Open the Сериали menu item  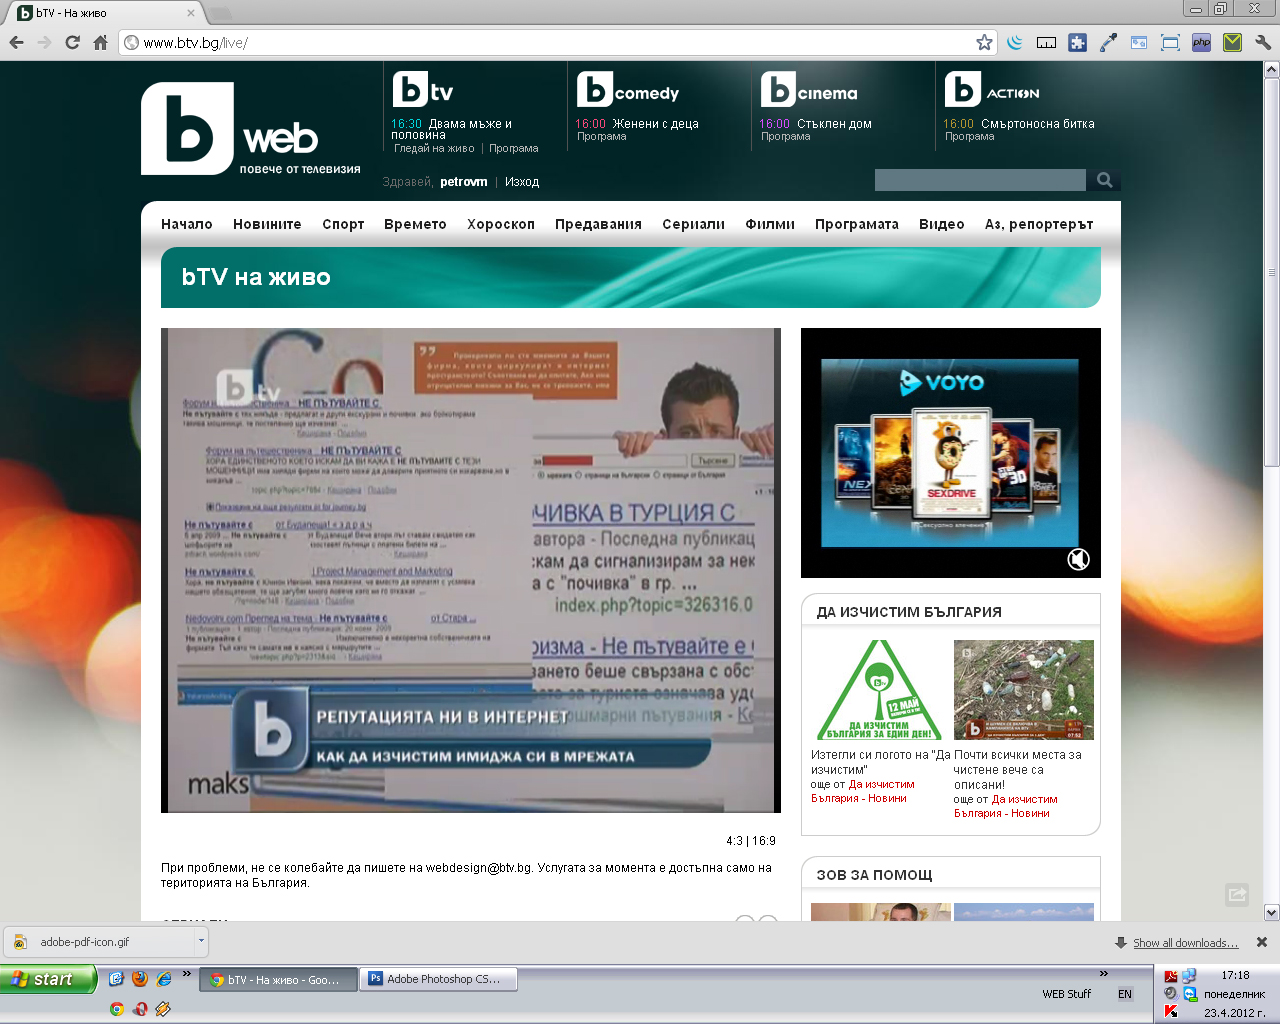click(x=693, y=224)
